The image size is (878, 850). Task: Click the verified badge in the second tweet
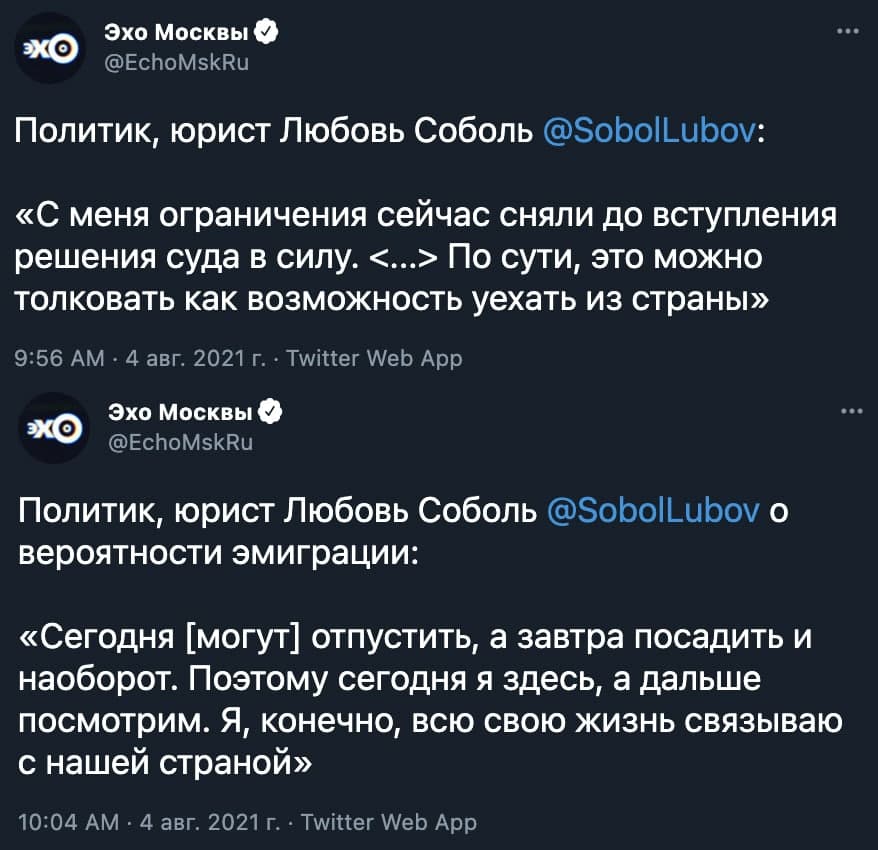[271, 411]
